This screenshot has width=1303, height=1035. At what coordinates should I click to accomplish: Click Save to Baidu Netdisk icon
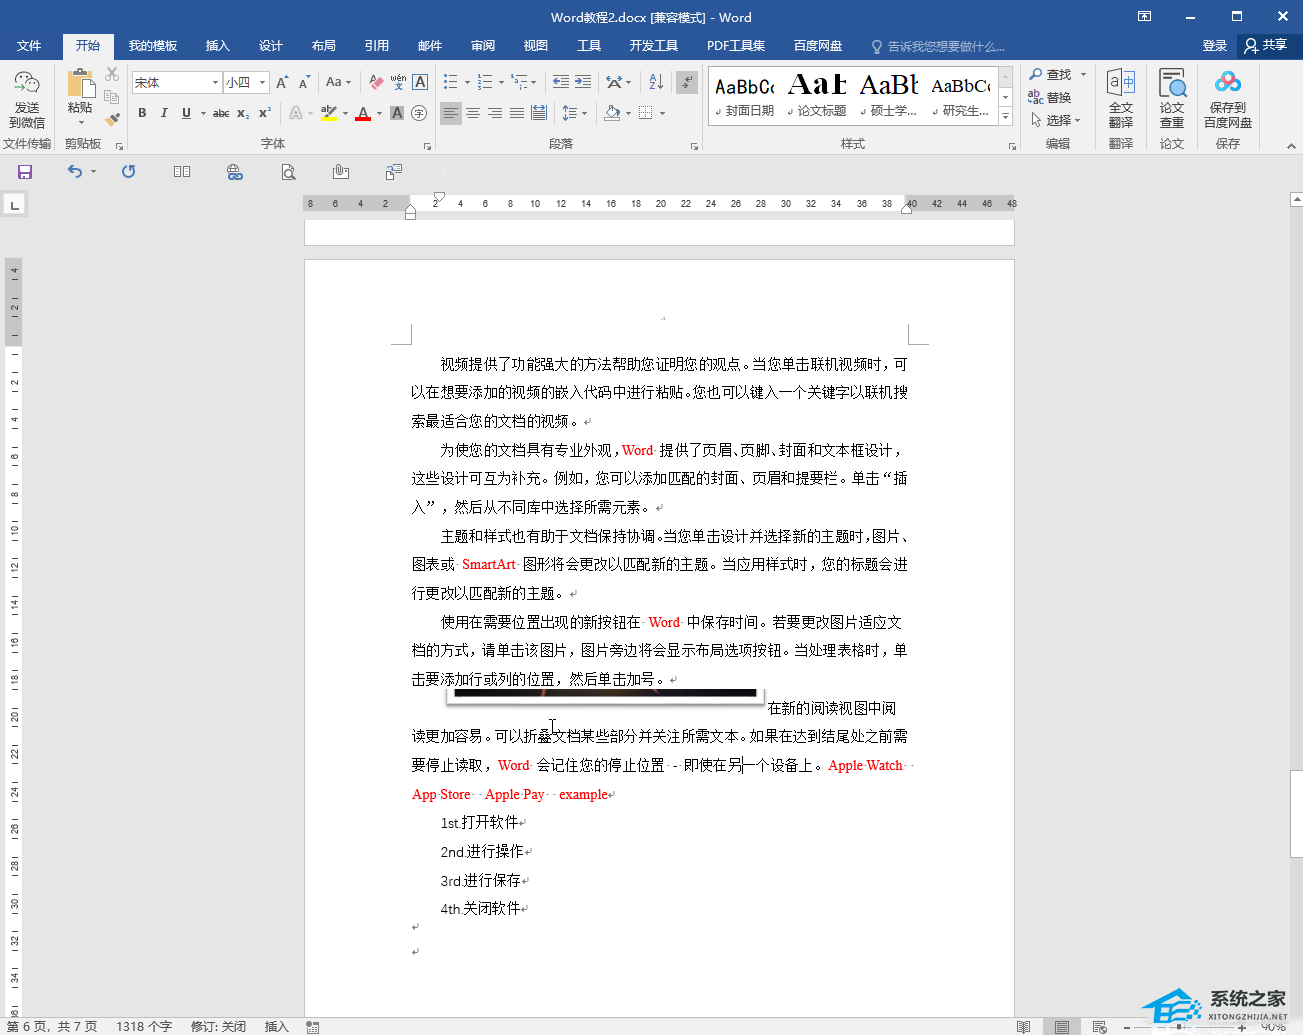tap(1227, 98)
